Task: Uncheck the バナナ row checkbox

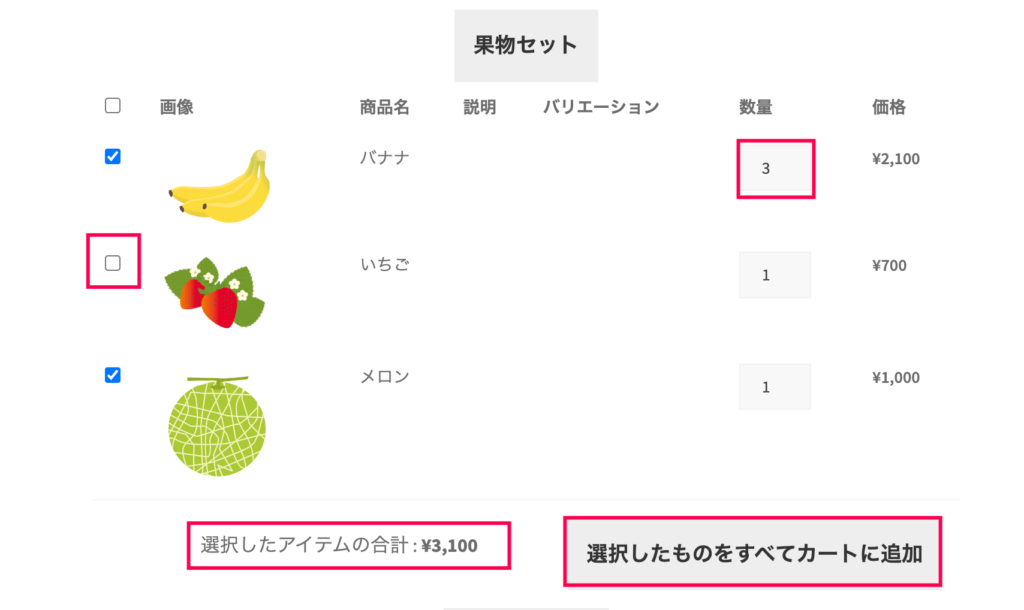Action: click(112, 157)
